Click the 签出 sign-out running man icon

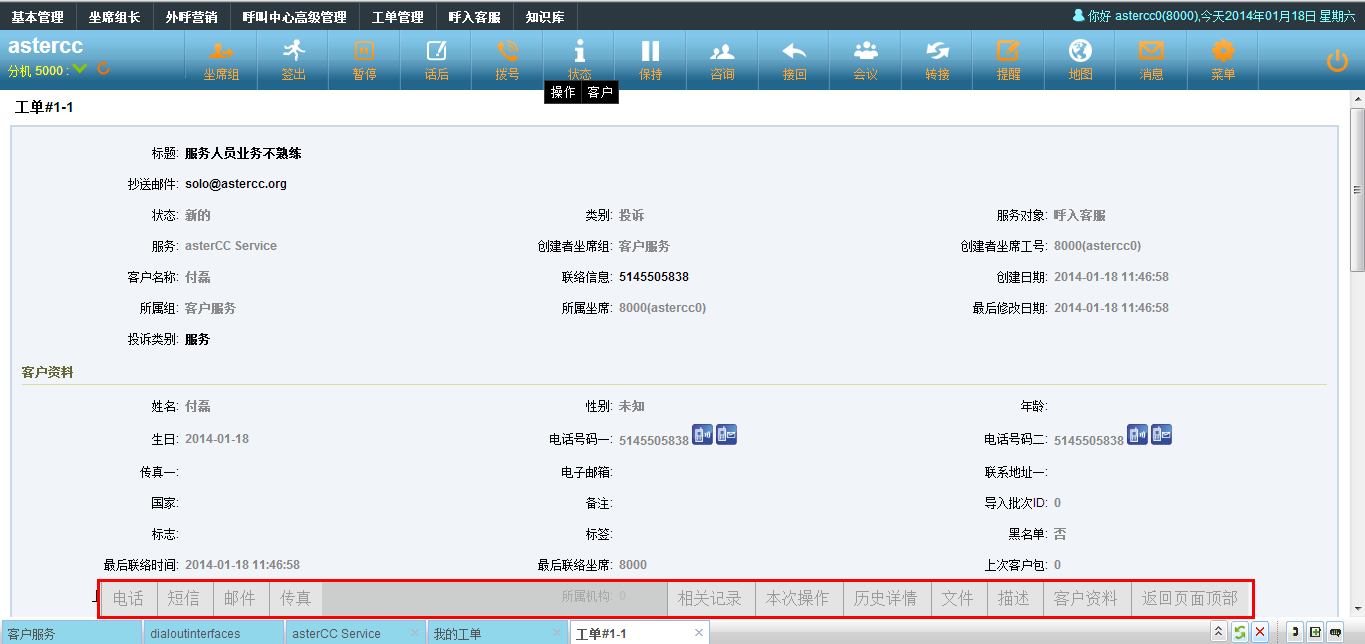[293, 52]
